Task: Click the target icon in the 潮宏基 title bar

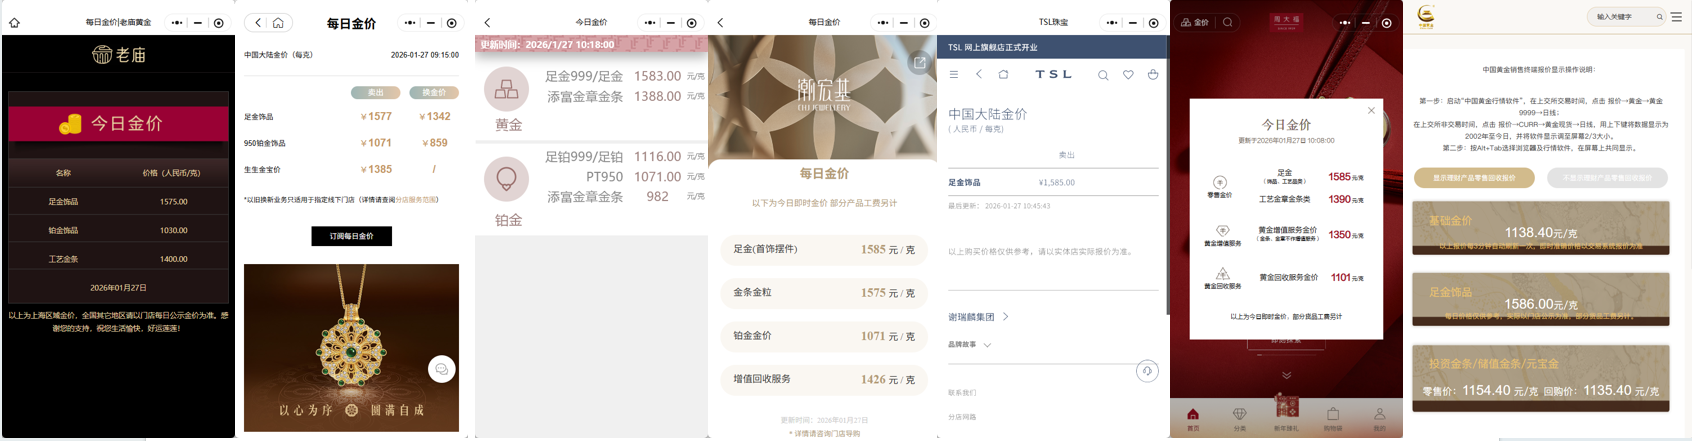Action: click(924, 22)
